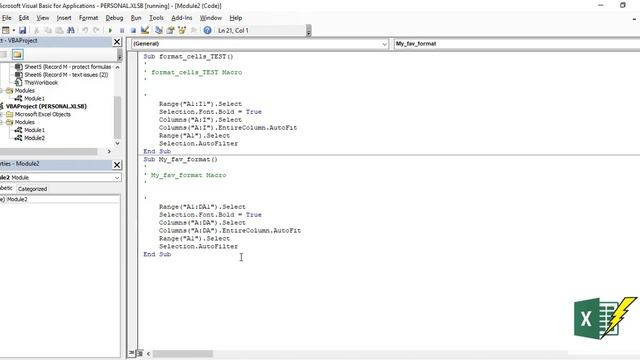The width and height of the screenshot is (640, 360).
Task: Open the Format menu
Action: point(89,18)
